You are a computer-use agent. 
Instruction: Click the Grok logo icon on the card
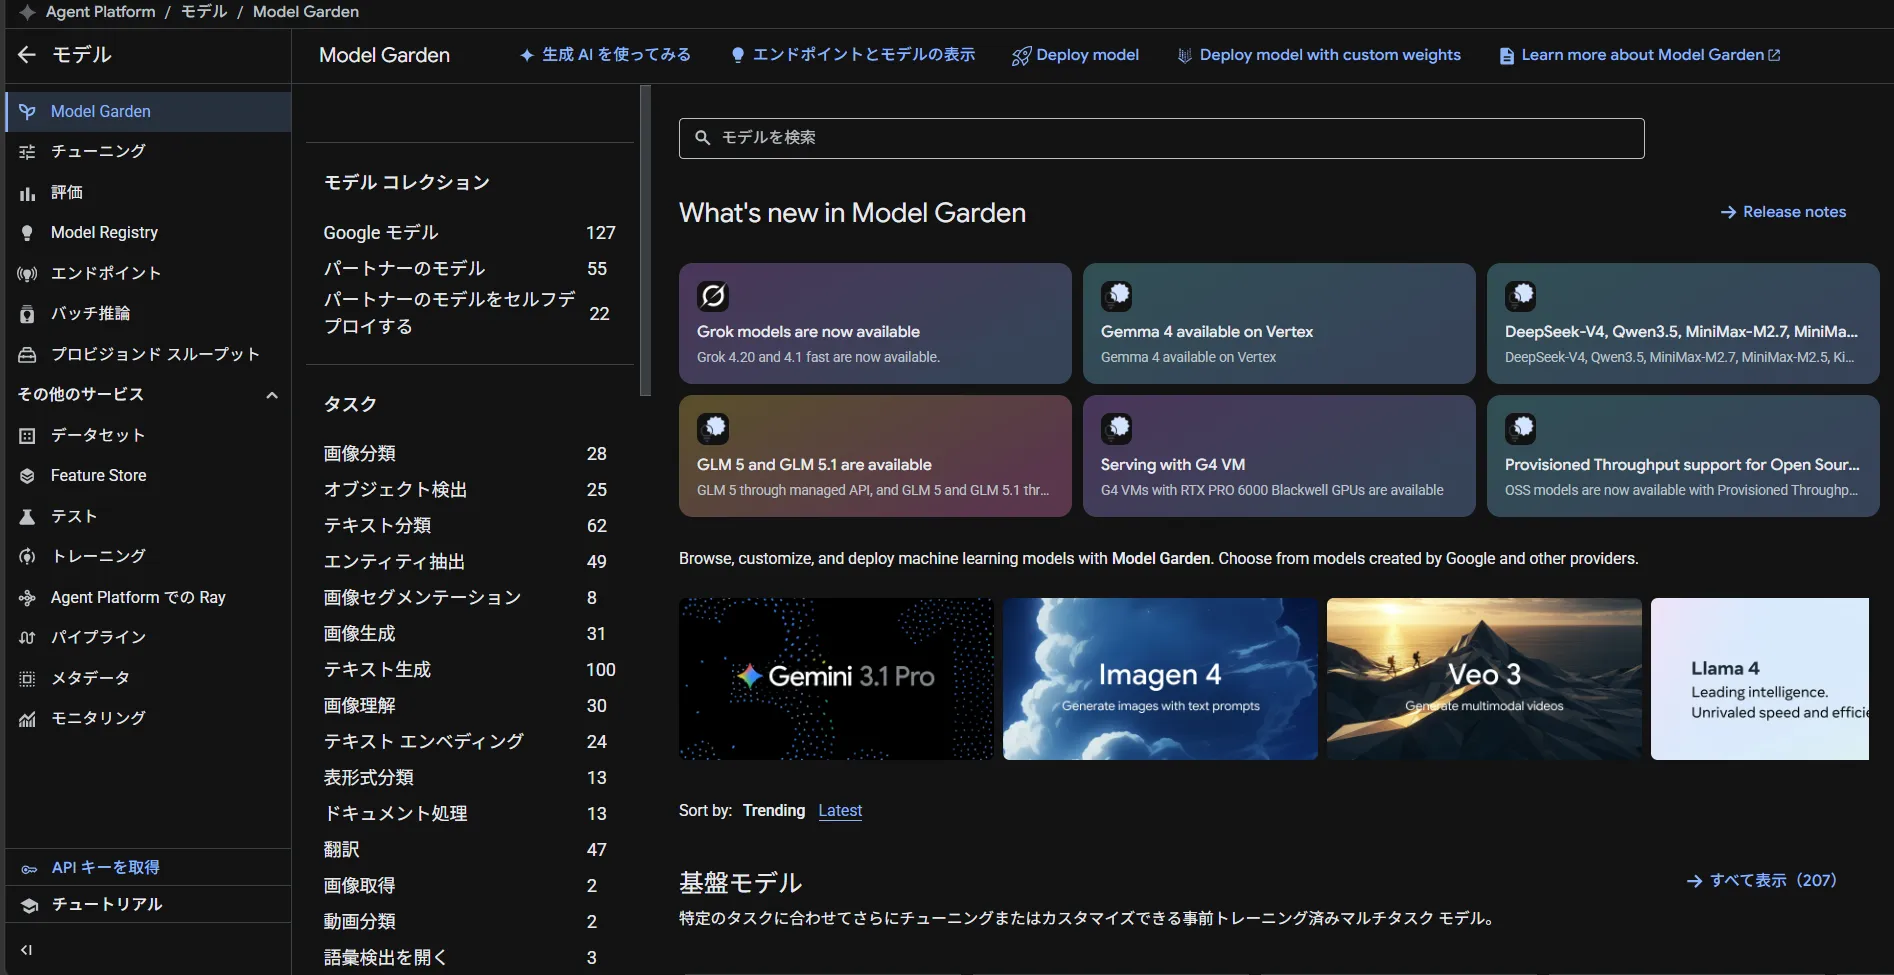713,296
